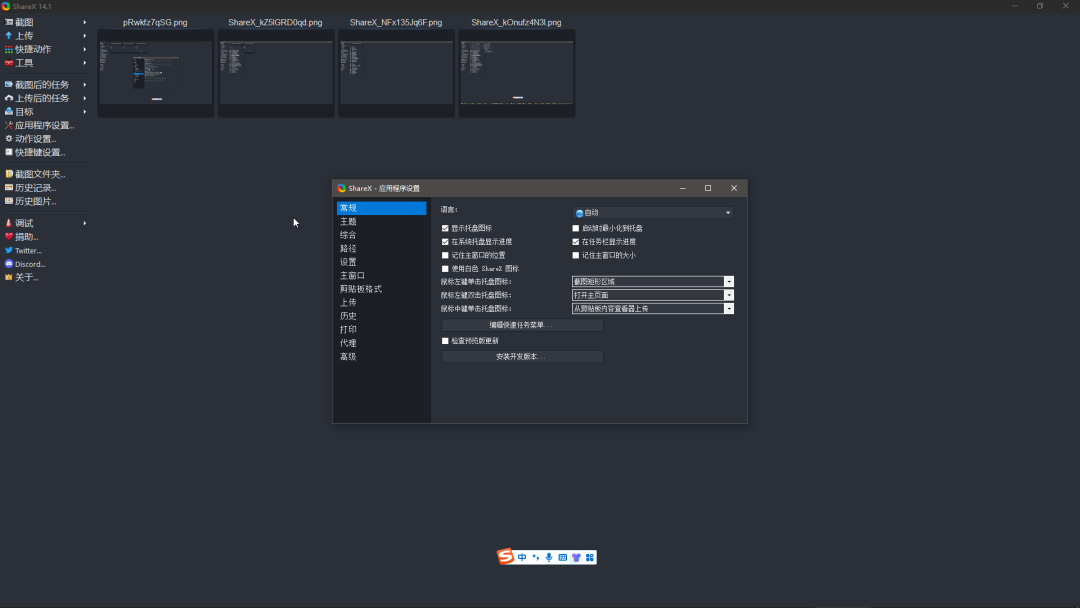Select the pRwkfz7qSG.png thumbnail
The image size is (1080, 608).
coord(156,73)
